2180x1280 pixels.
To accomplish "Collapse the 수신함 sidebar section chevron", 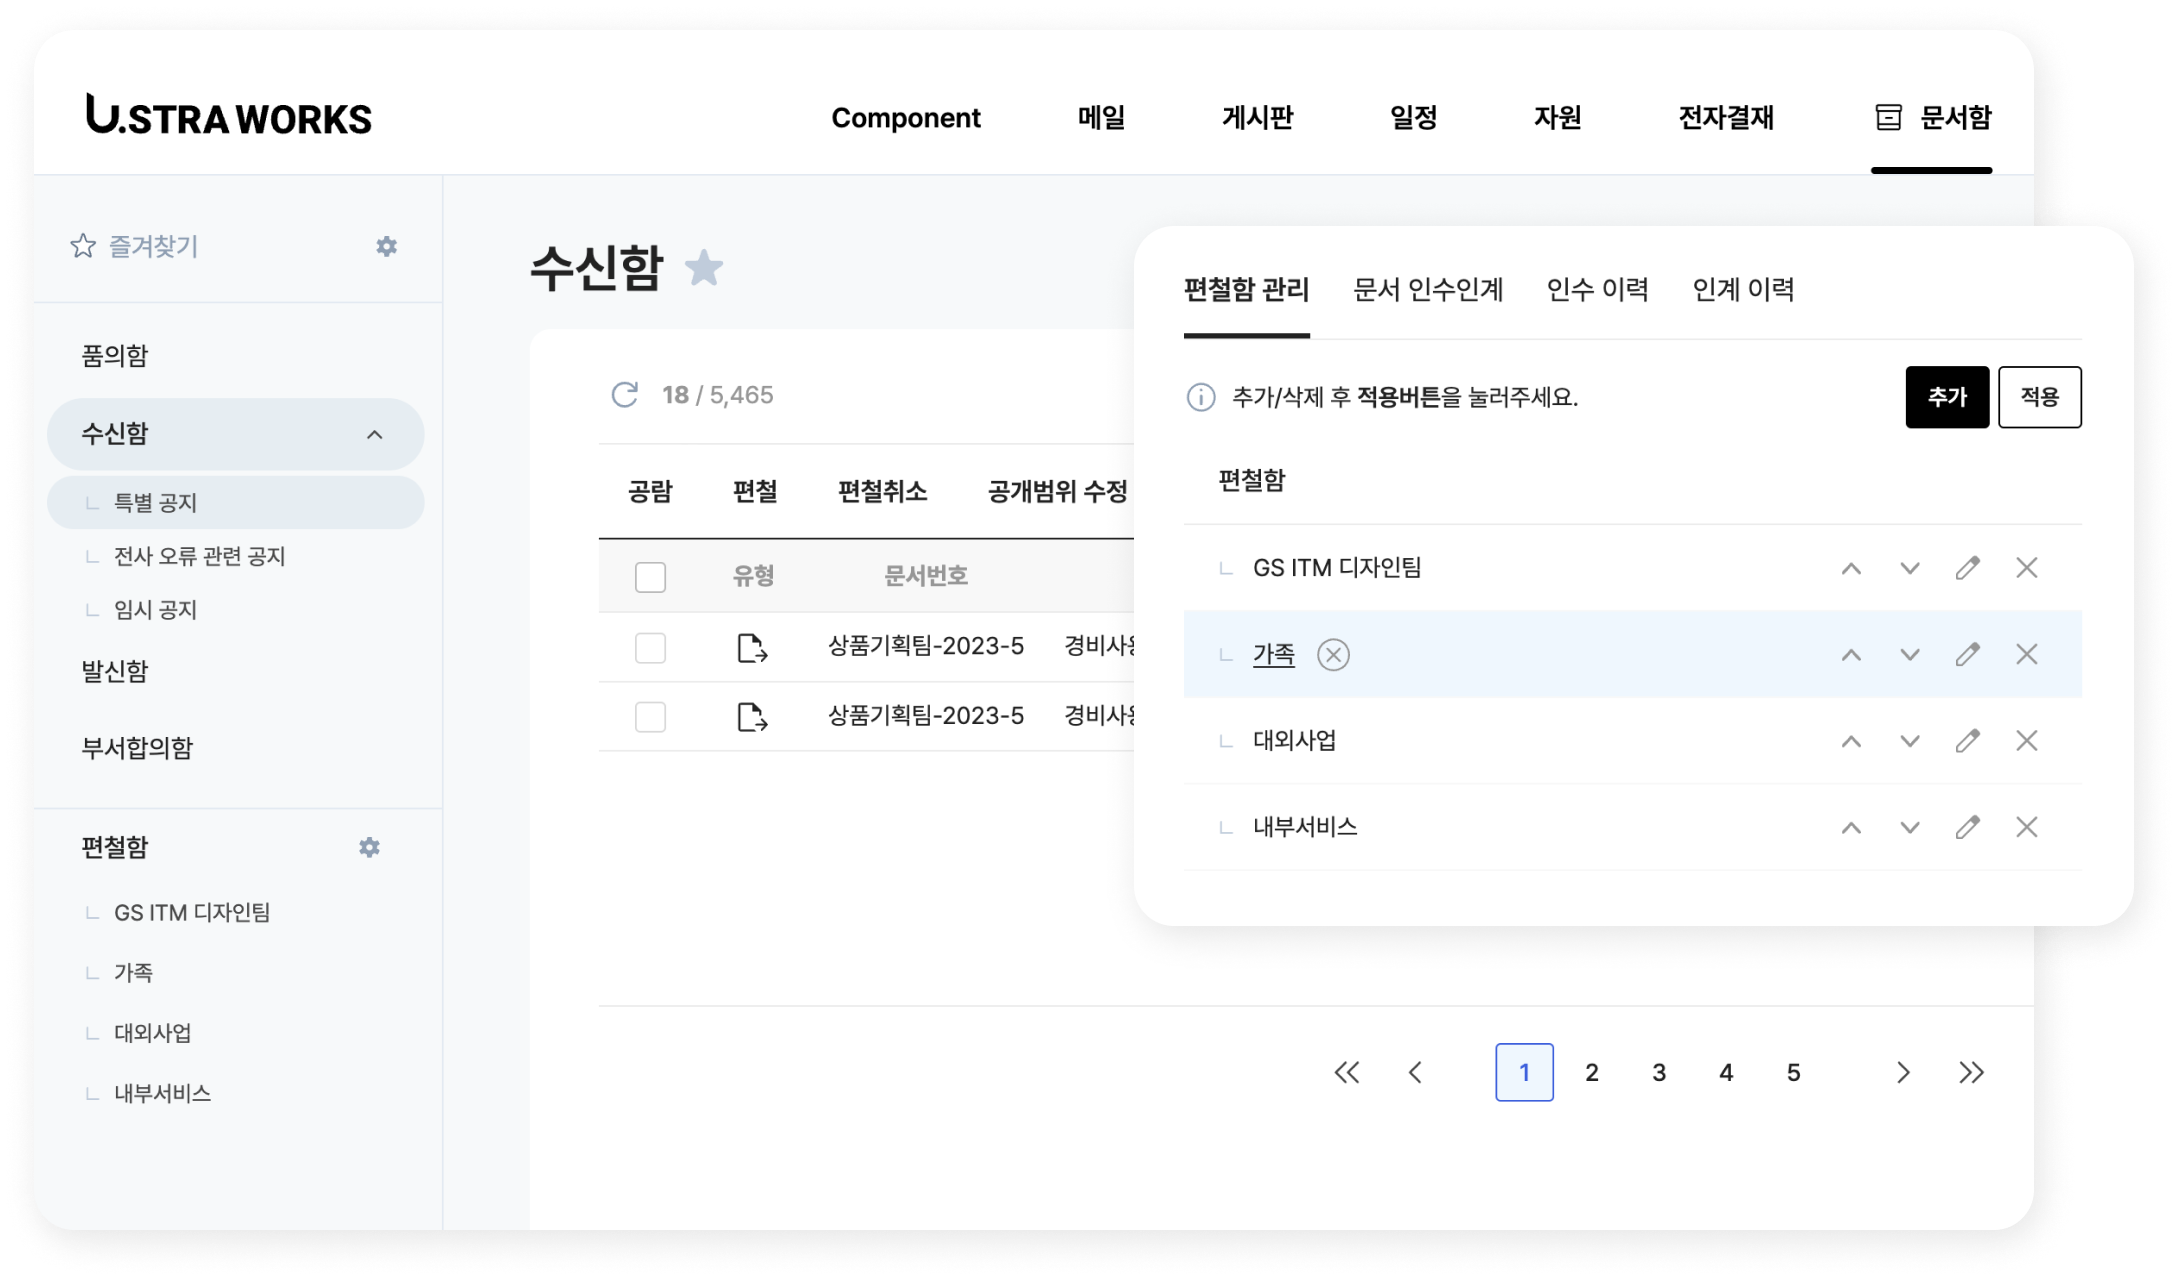I will 374,434.
